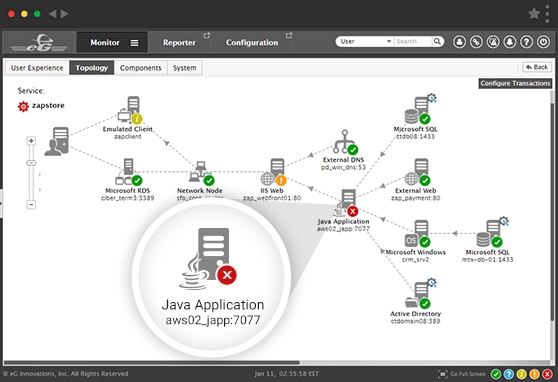Click the red zapstore service gear icon

[x=23, y=106]
